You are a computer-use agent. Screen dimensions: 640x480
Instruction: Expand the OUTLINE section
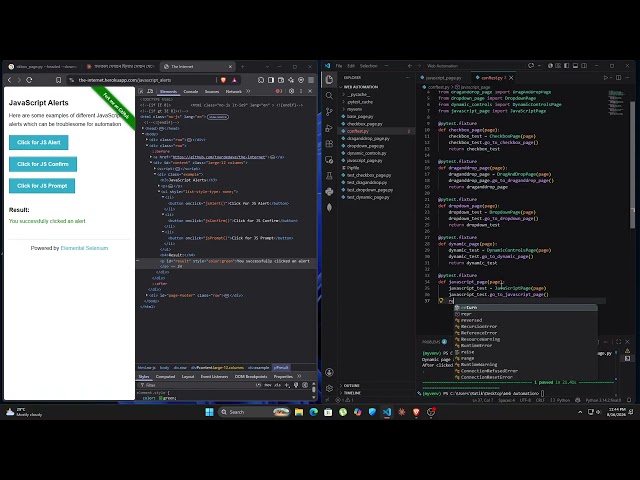[x=351, y=385]
